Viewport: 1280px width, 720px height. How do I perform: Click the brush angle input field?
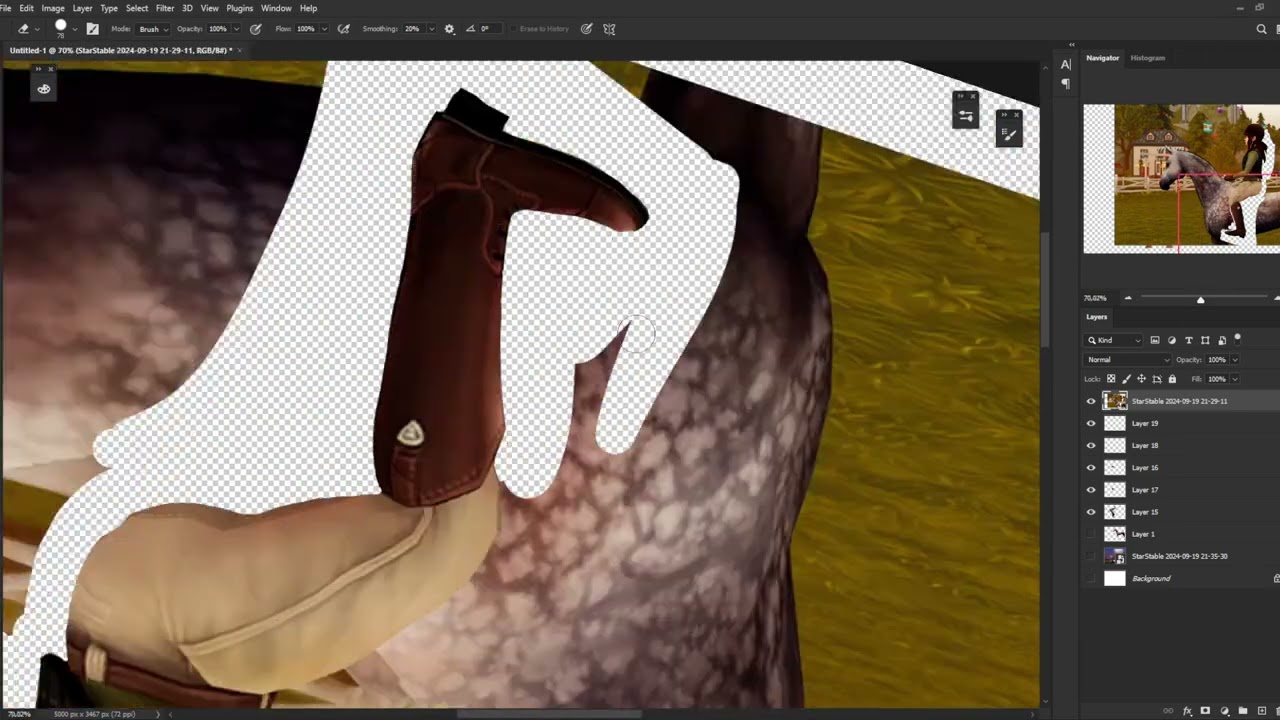coord(492,29)
